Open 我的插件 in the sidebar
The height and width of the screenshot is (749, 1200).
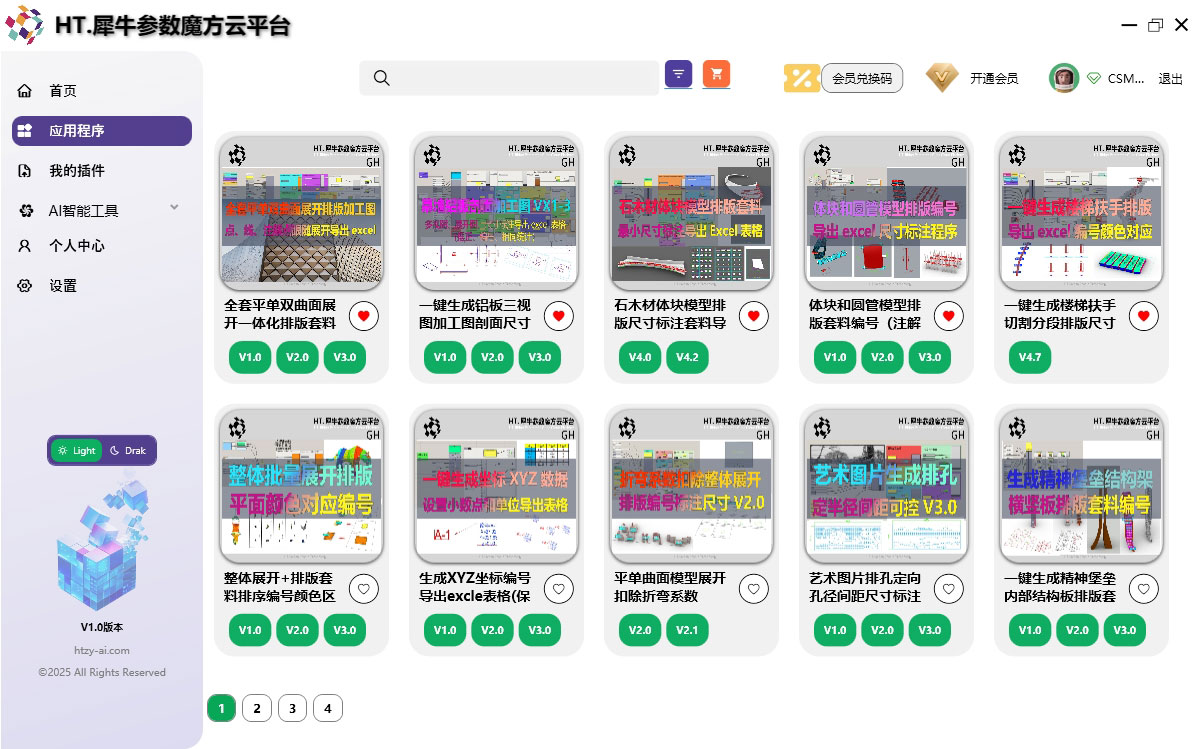[x=76, y=171]
